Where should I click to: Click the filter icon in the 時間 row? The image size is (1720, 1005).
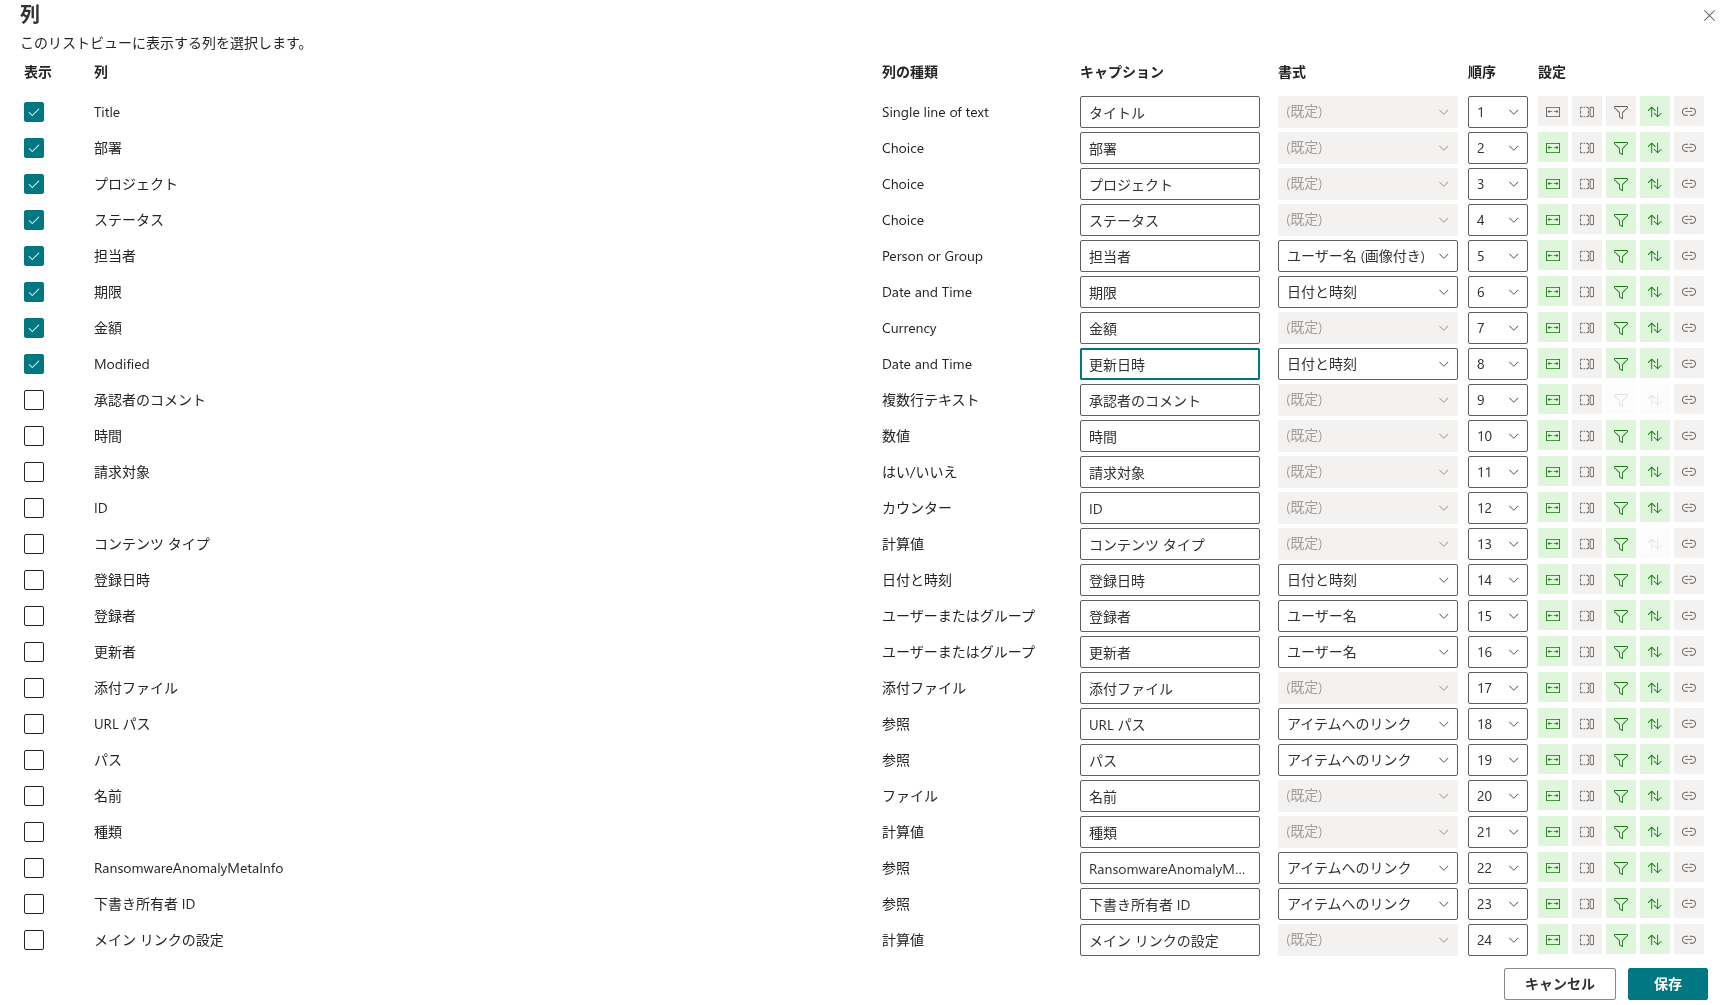click(1621, 436)
